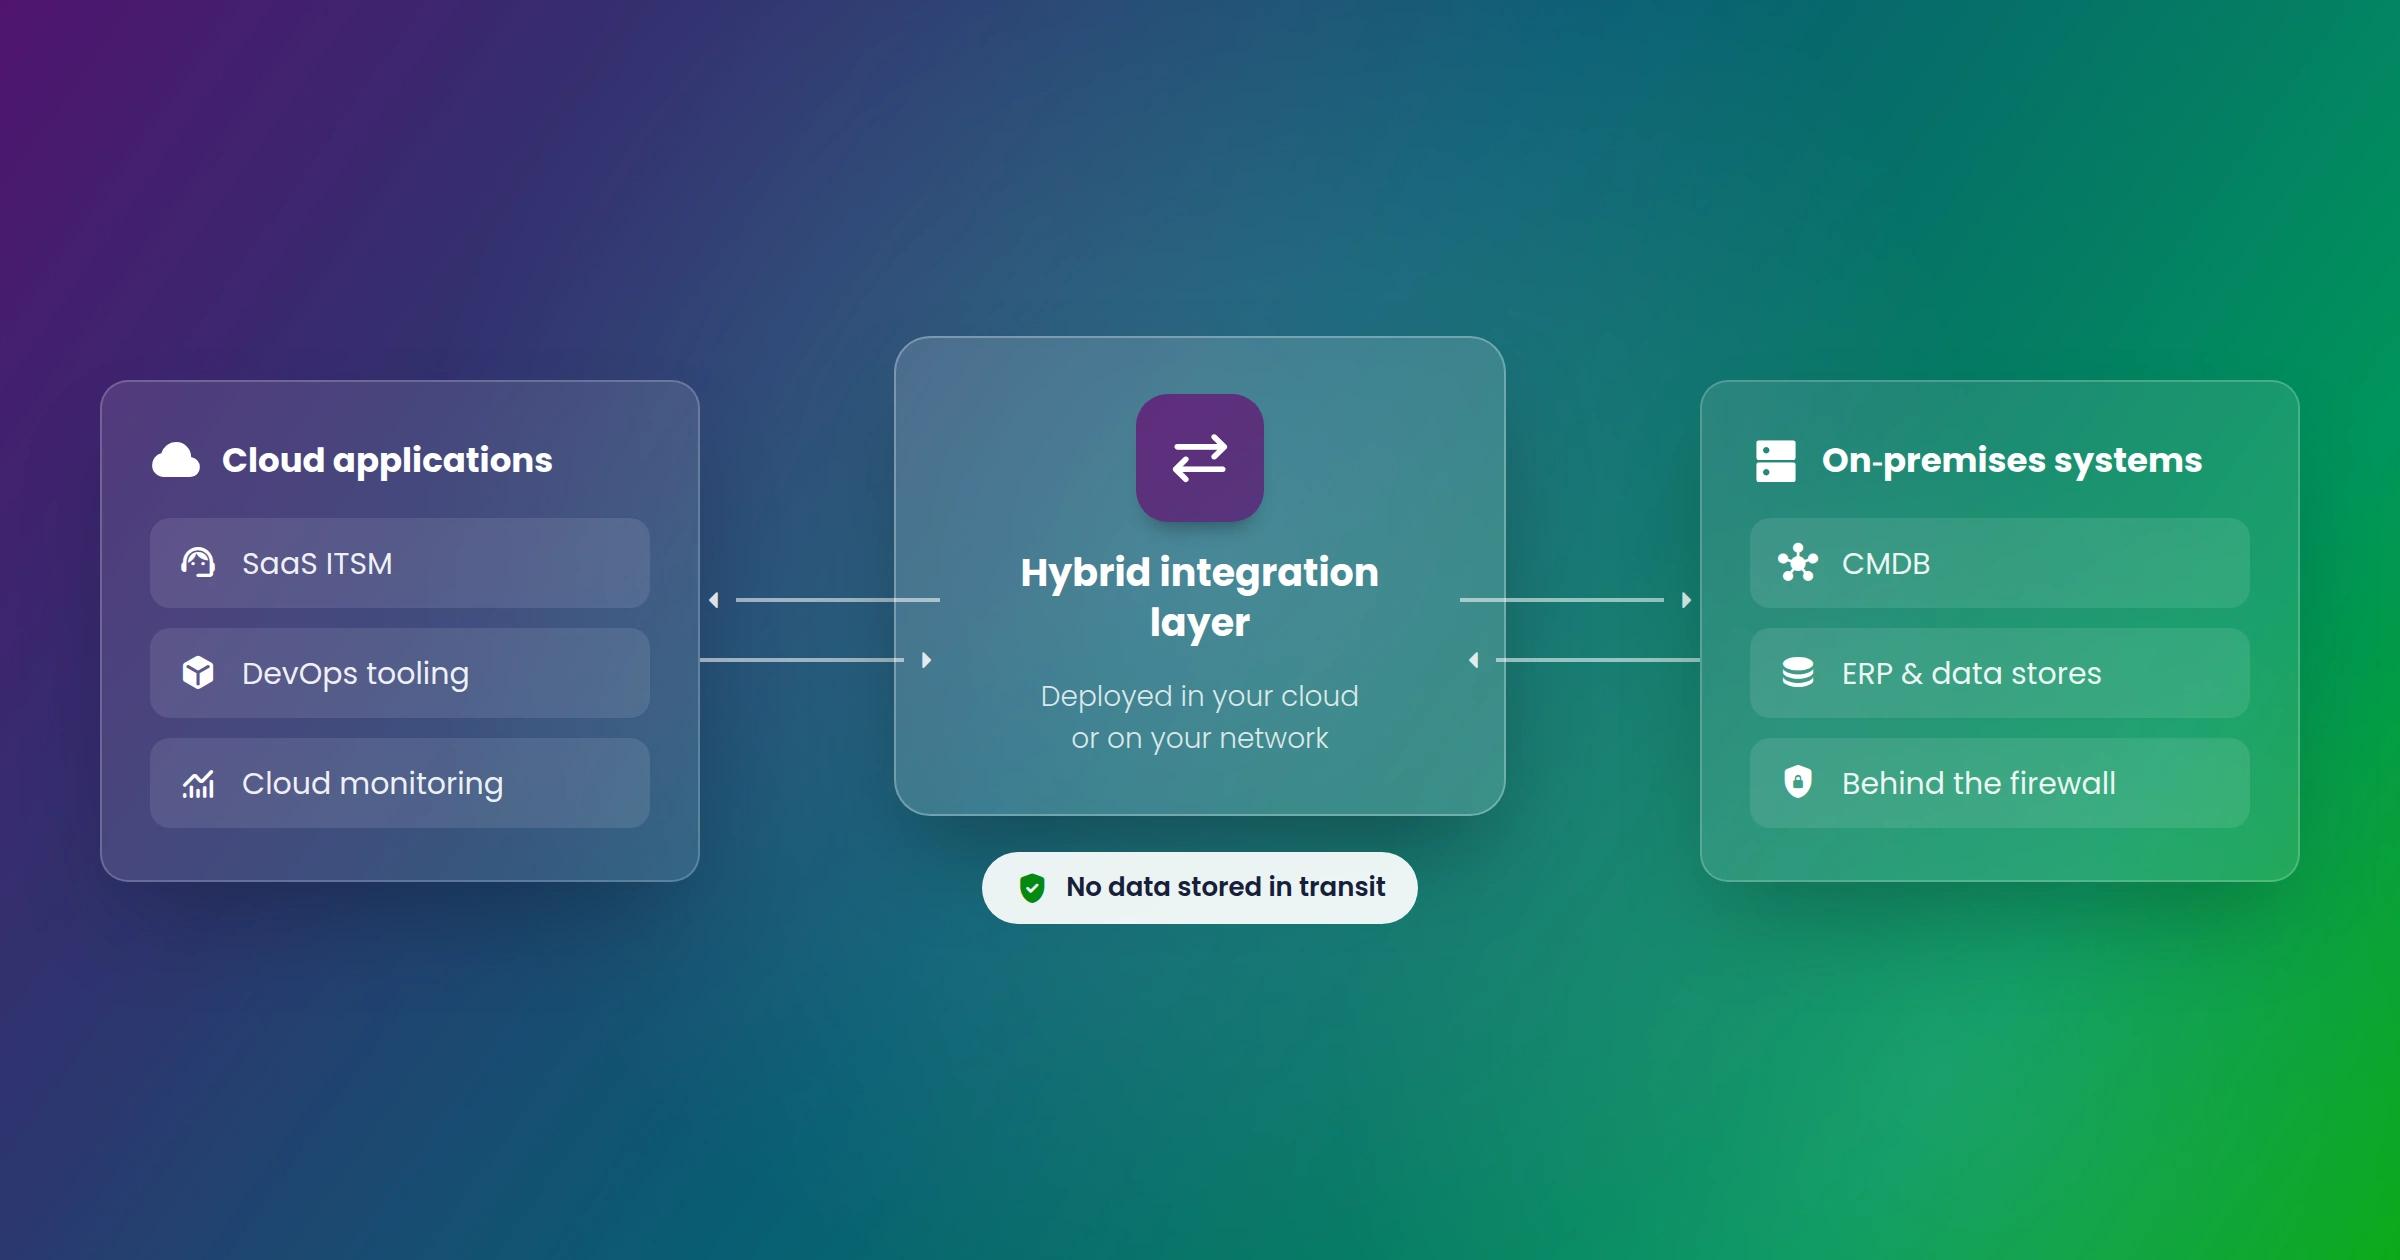Click the network nodes icon next to CMDB

[x=1798, y=563]
